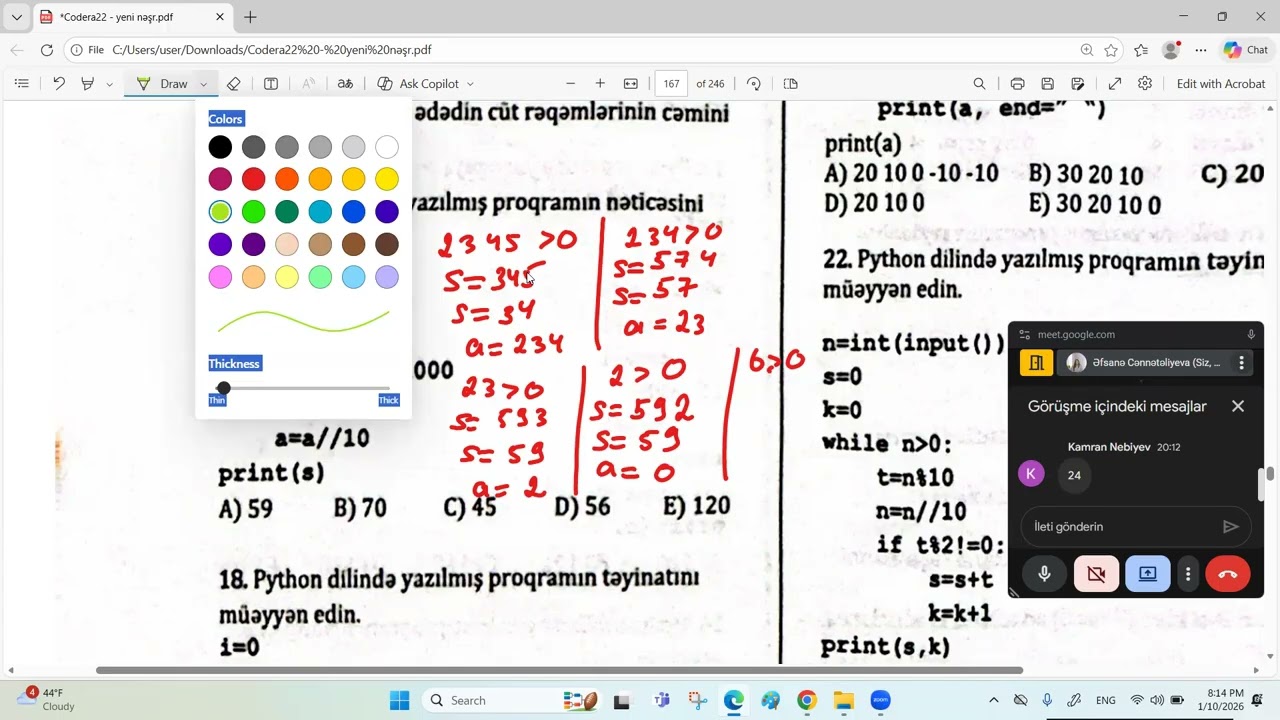The image size is (1280, 720).
Task: Click the Translate icon in PDF toolbar
Action: (x=345, y=84)
